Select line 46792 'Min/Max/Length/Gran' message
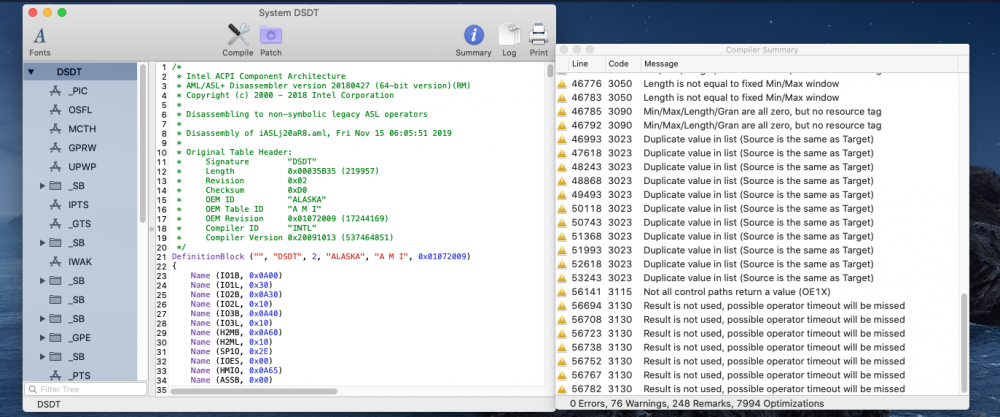Screen dimensions: 1000x417 point(762,126)
